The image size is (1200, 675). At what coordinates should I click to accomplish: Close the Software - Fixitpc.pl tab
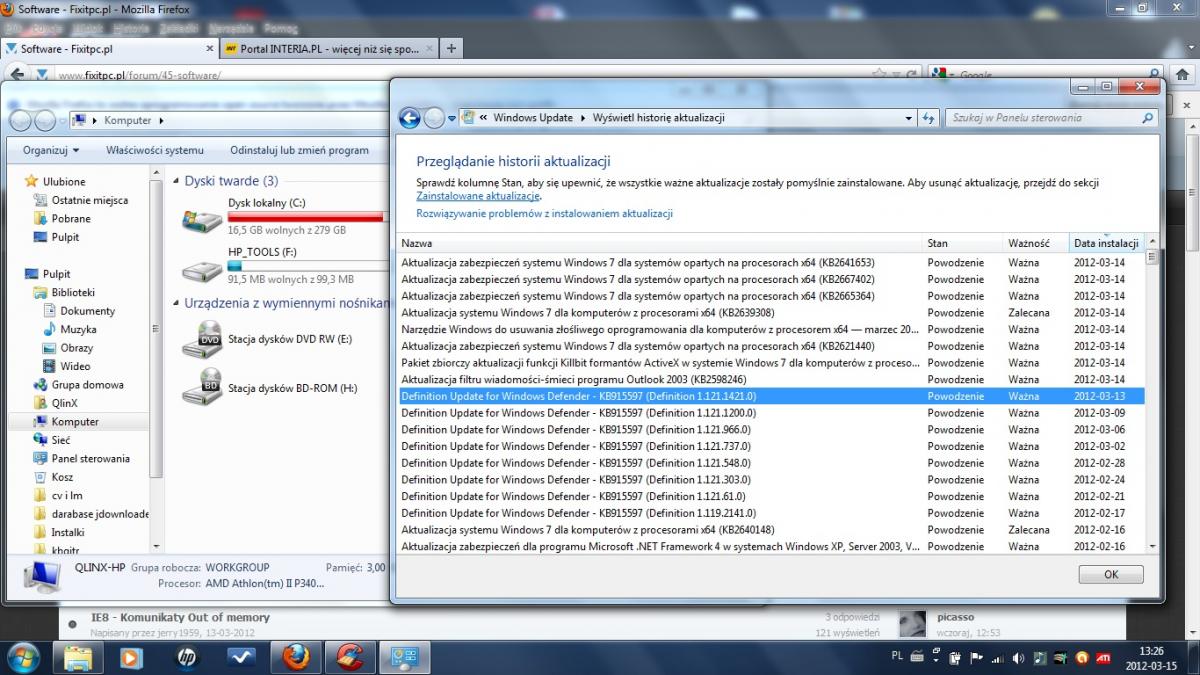tap(210, 48)
